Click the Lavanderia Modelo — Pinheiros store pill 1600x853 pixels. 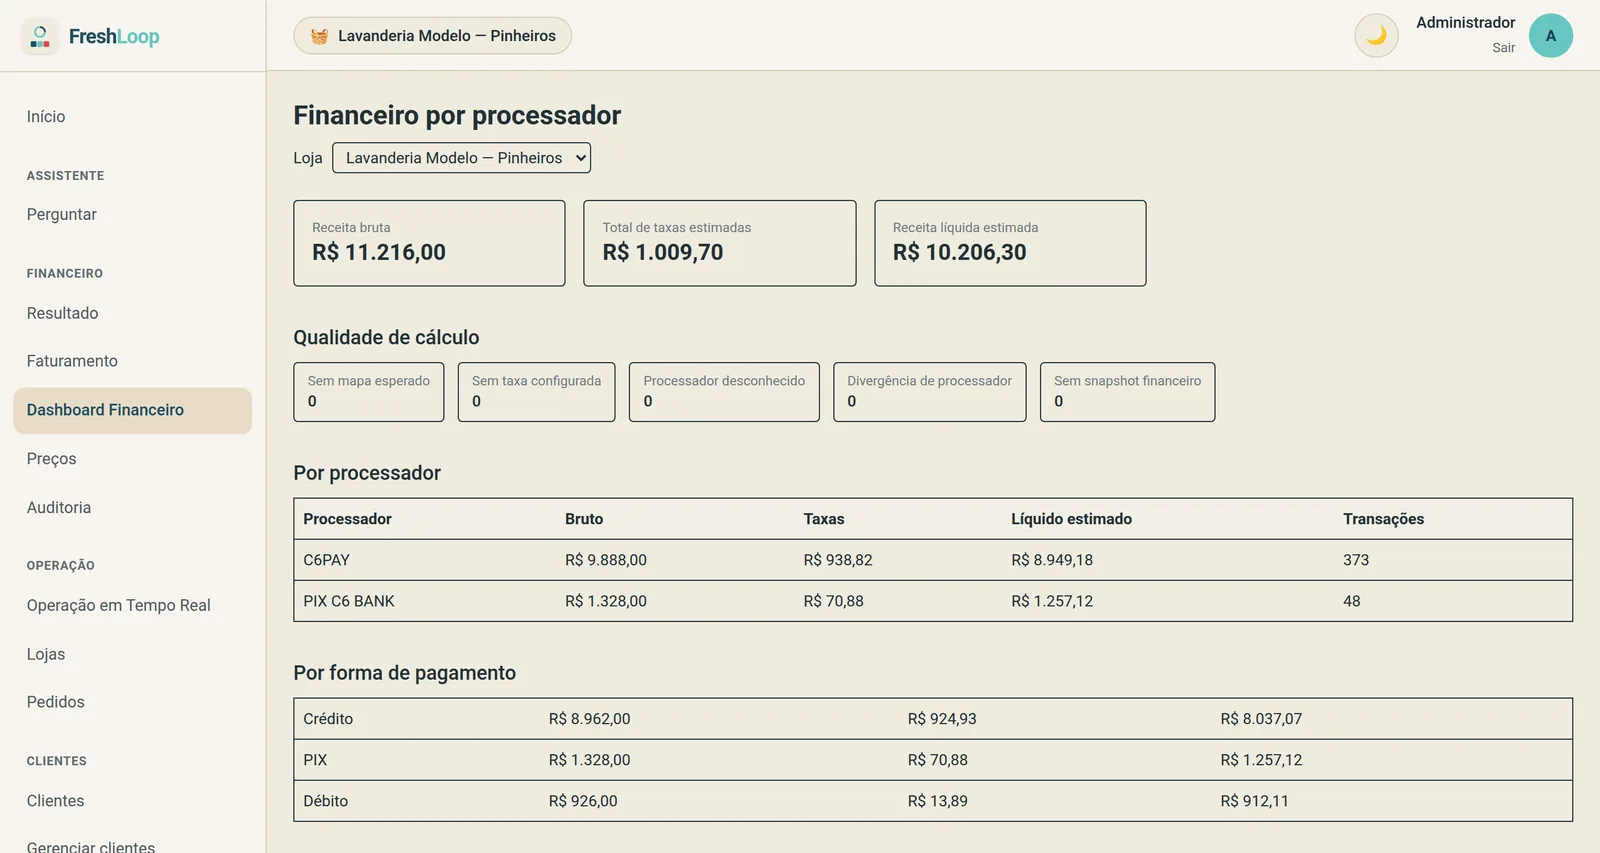(432, 36)
